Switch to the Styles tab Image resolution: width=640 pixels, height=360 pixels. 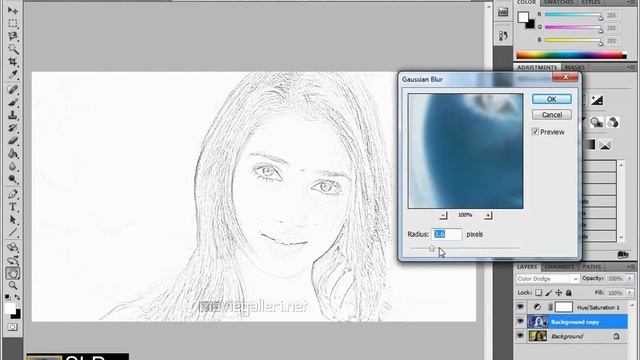pos(591,2)
